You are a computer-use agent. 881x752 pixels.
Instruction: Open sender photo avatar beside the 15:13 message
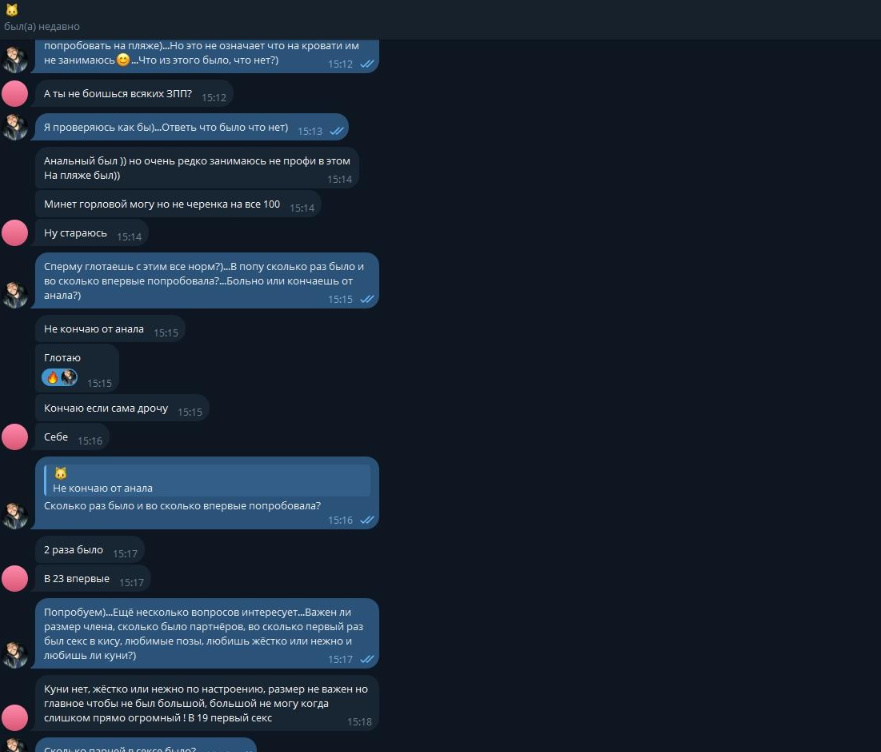click(x=15, y=127)
